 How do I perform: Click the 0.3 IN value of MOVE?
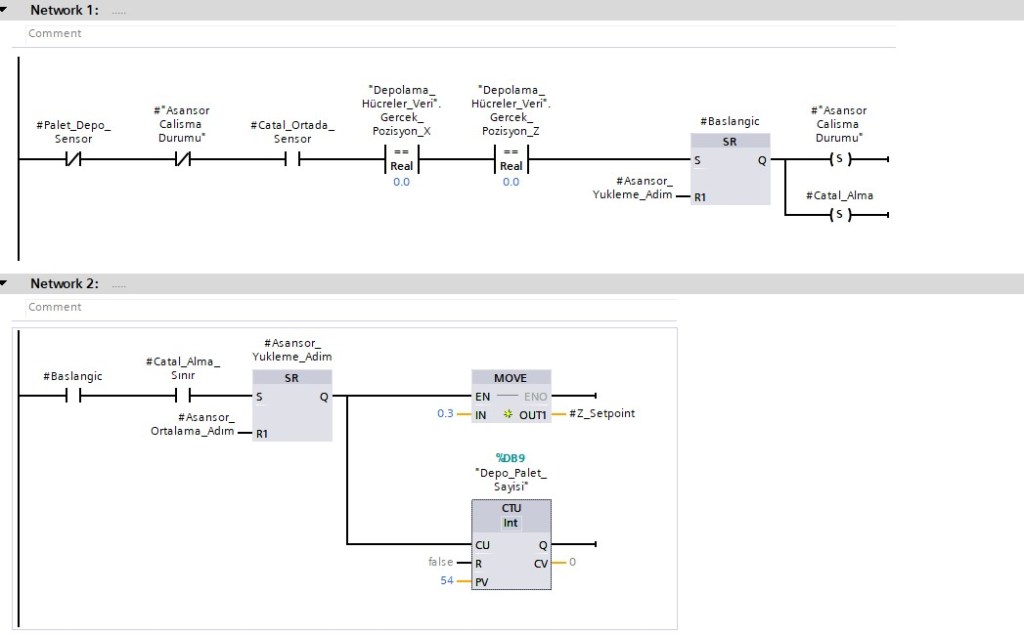[x=446, y=413]
